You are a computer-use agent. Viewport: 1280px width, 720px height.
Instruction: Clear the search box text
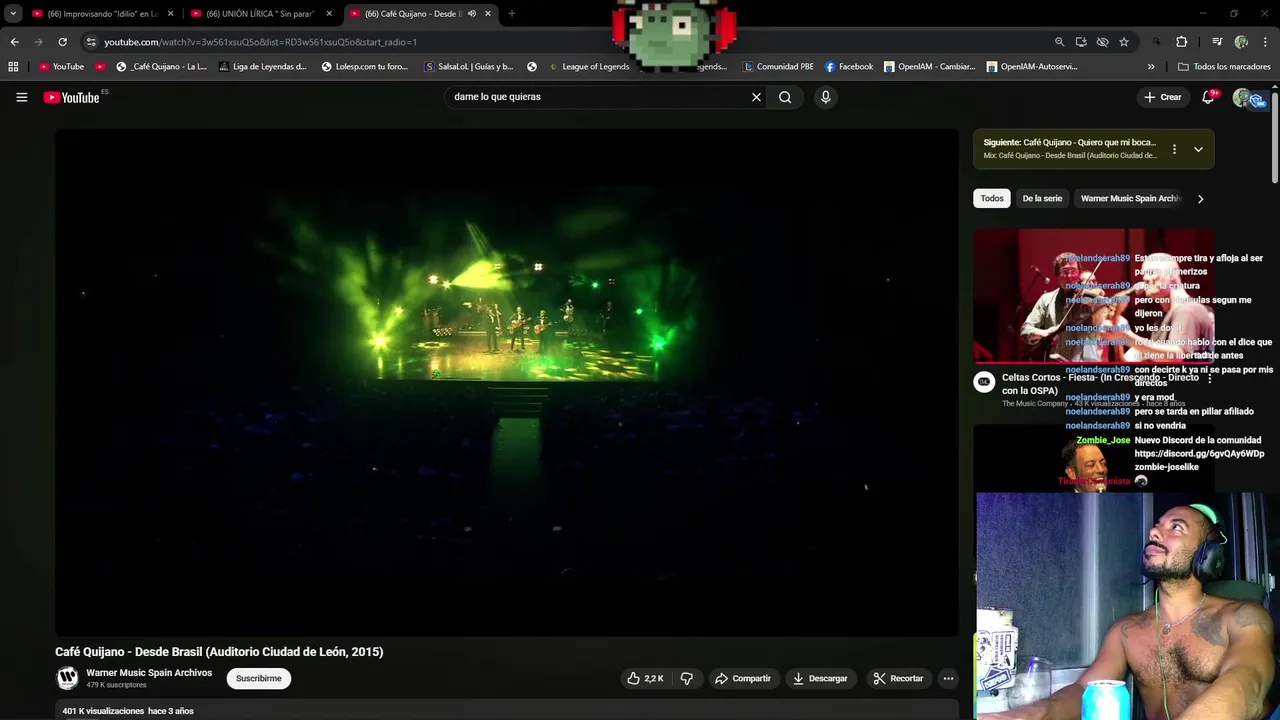[x=756, y=97]
